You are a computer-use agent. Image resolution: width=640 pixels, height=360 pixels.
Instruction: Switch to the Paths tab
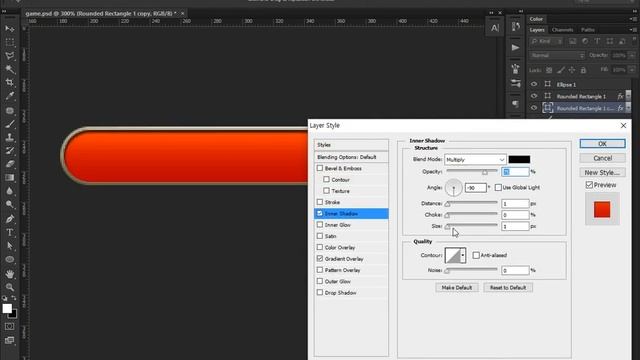(x=588, y=30)
